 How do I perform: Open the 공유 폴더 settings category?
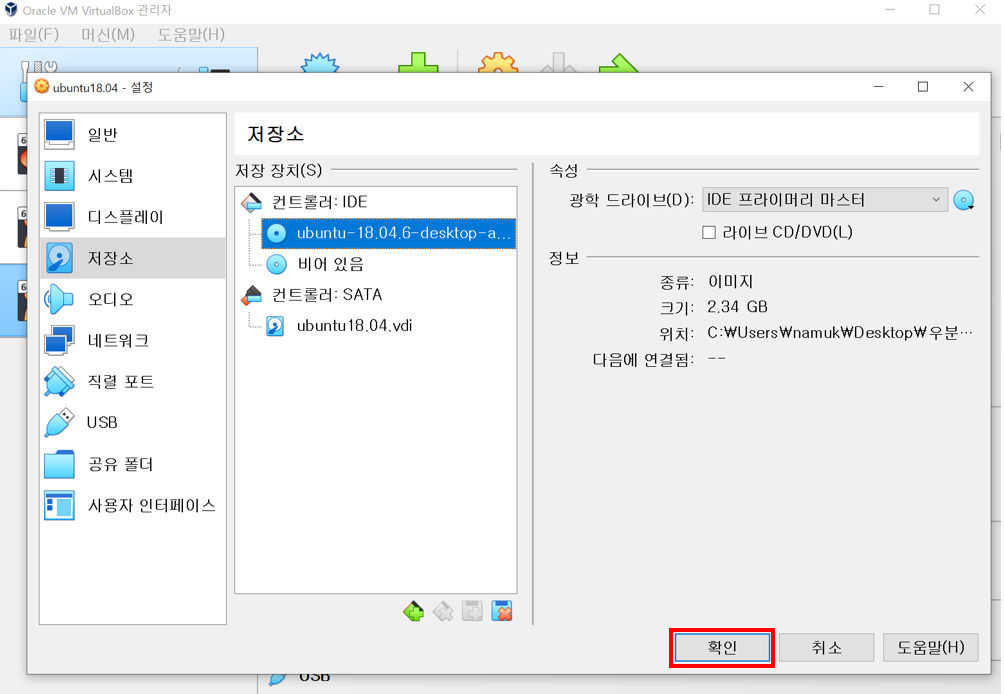click(x=133, y=464)
